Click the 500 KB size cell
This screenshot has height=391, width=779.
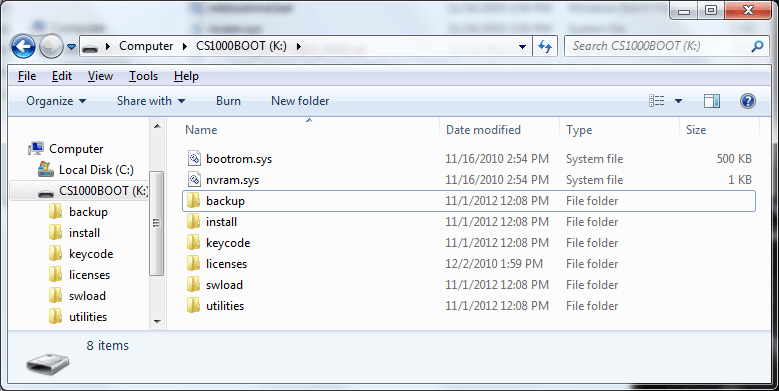734,159
